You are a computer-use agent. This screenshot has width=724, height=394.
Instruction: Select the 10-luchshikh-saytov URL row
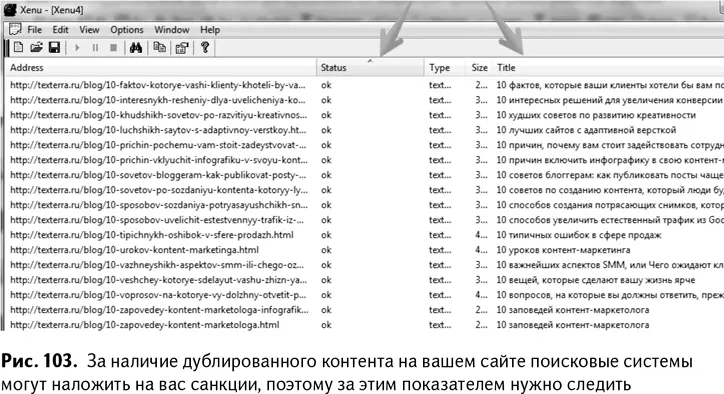(158, 130)
